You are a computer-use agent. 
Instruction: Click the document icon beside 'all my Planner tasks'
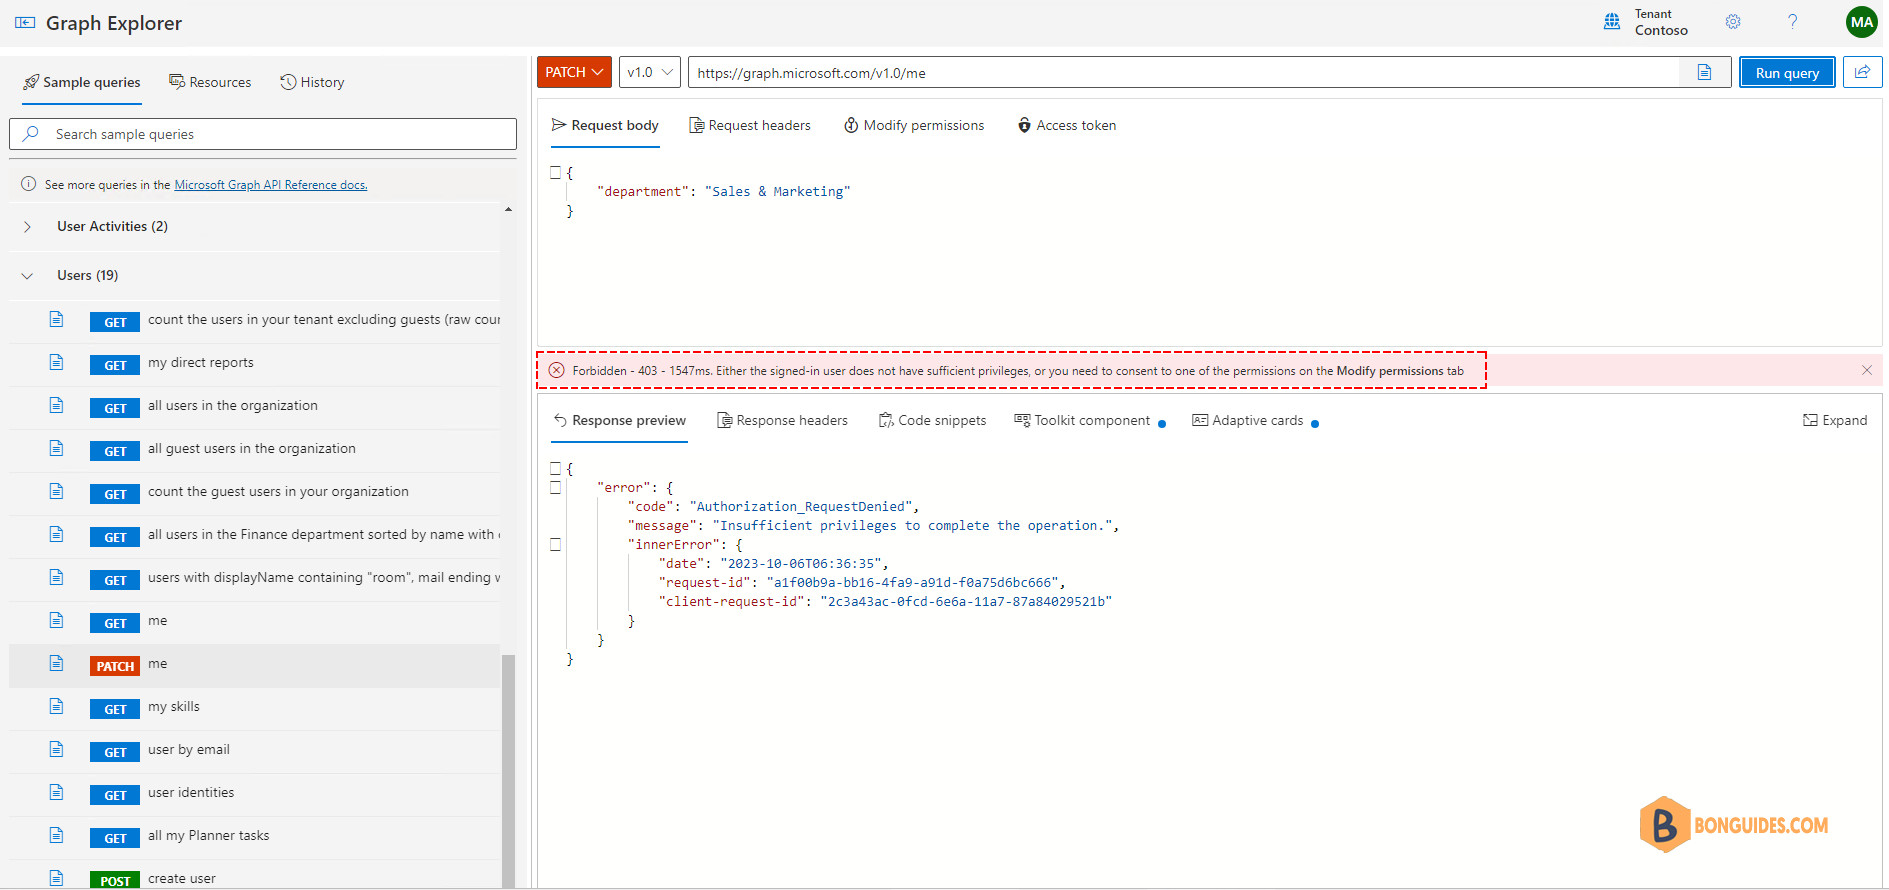(56, 835)
